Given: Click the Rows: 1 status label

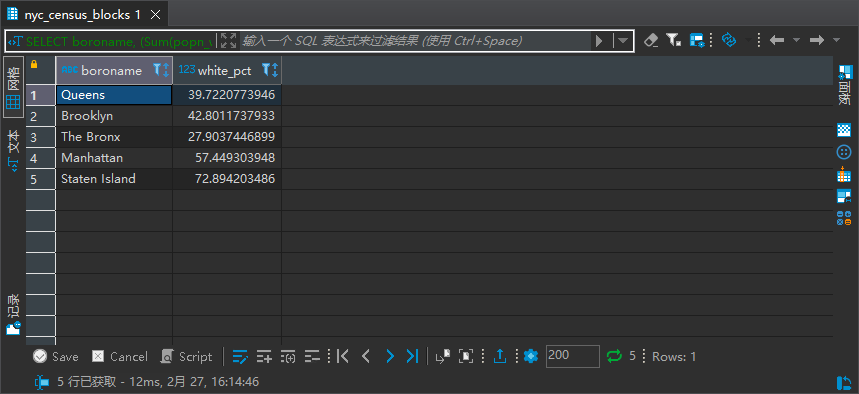Looking at the screenshot, I should pyautogui.click(x=674, y=357).
